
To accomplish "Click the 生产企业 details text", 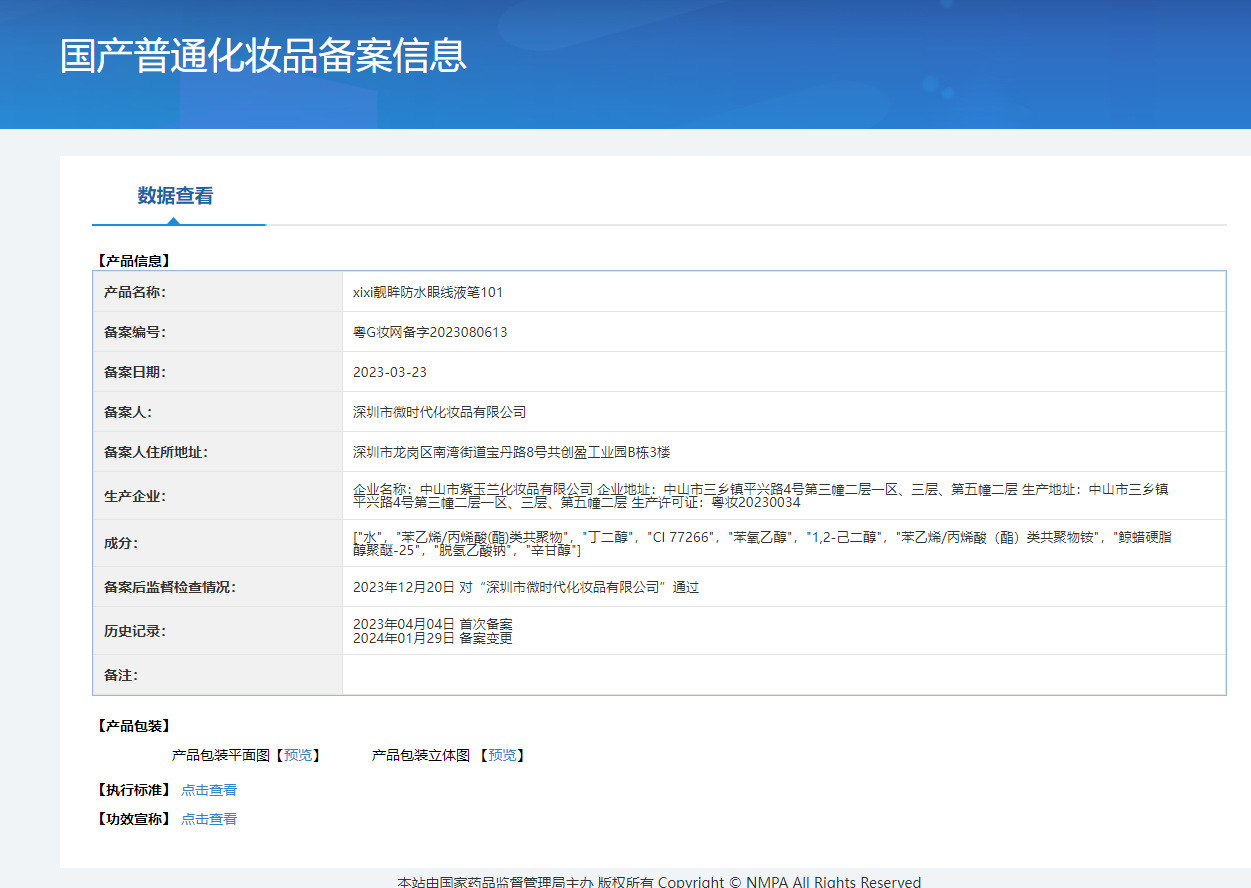I will (760, 495).
